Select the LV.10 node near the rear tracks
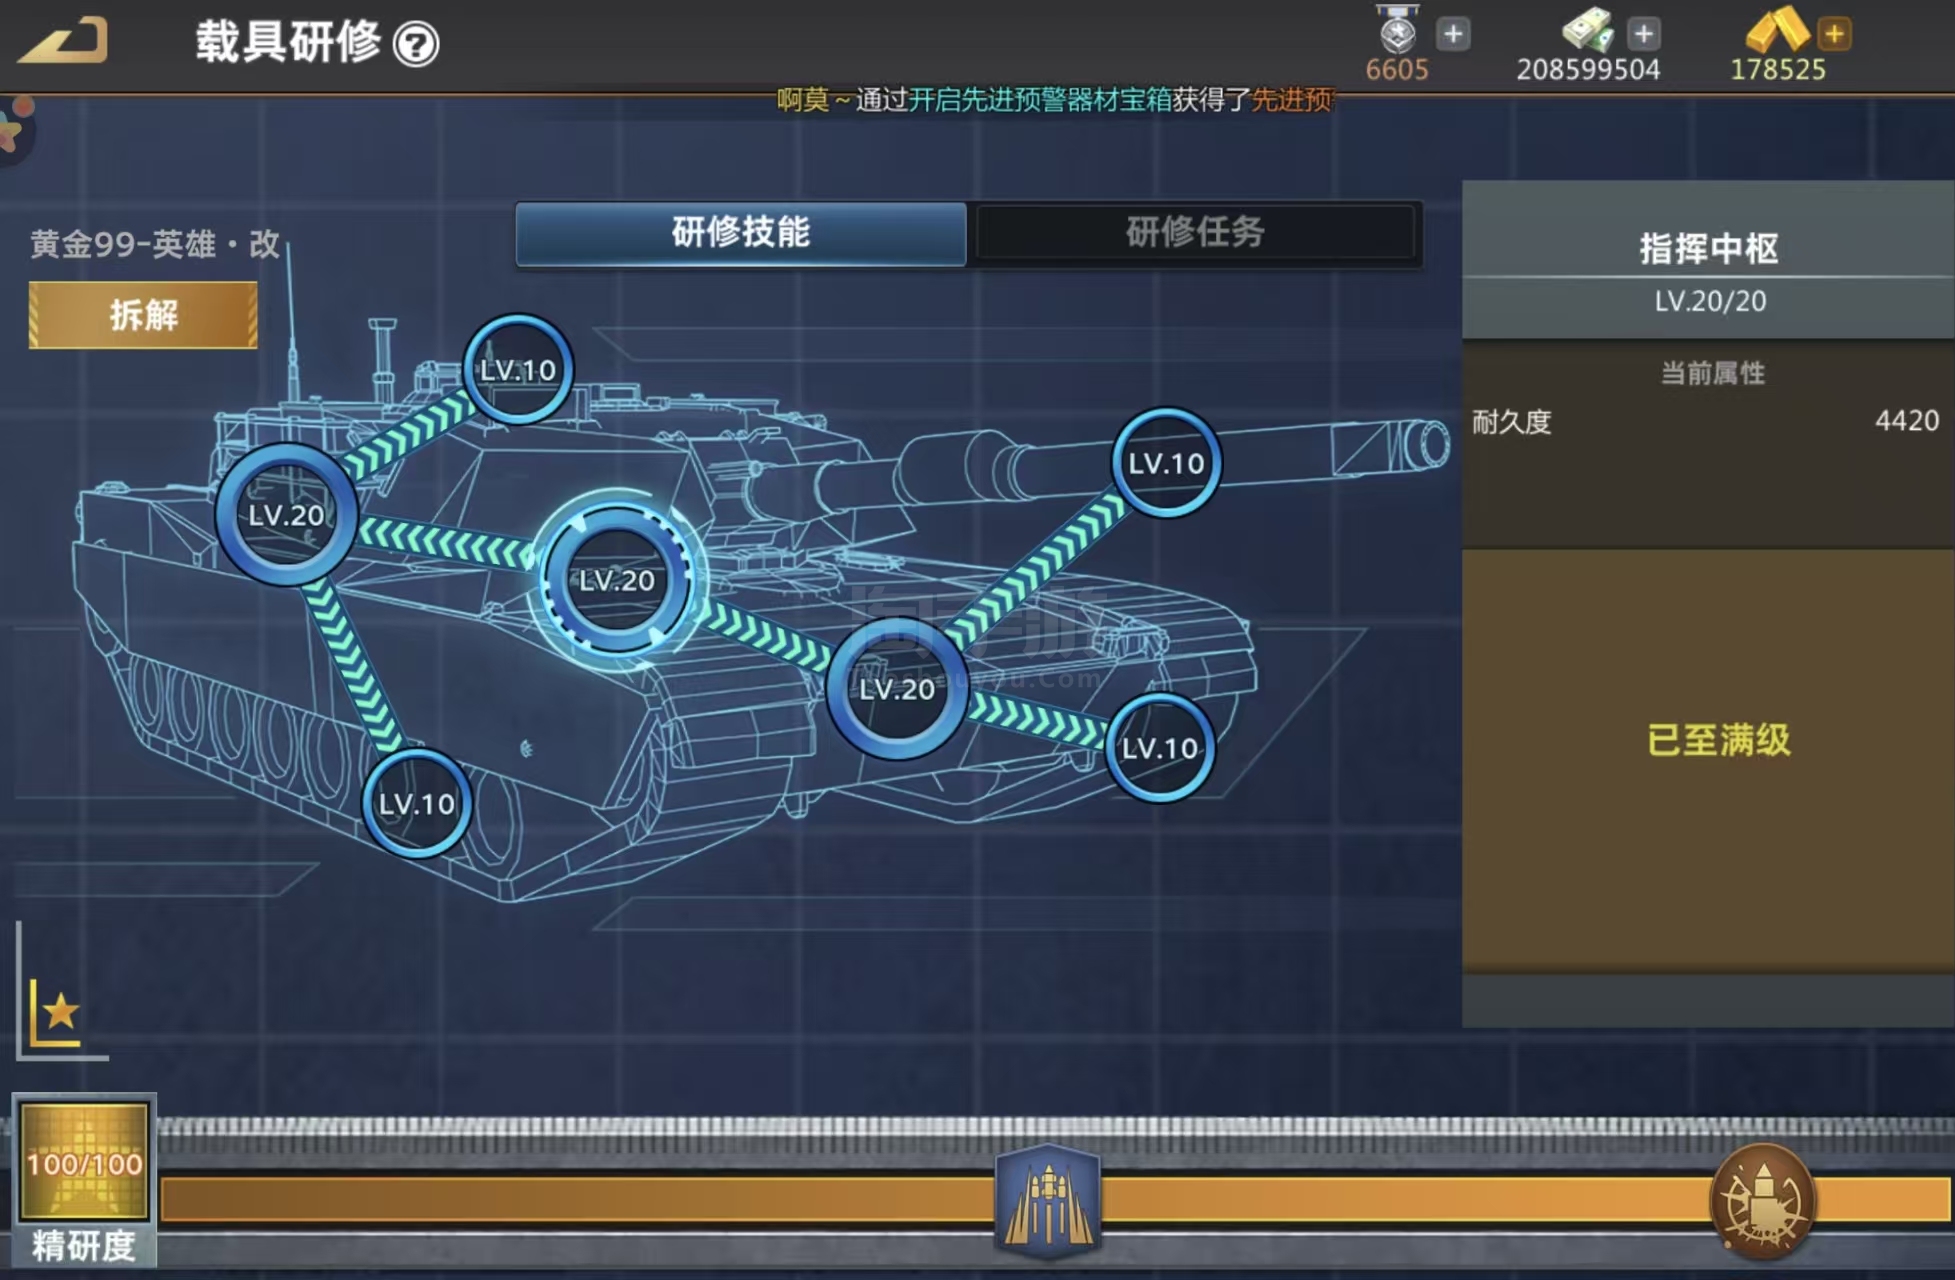This screenshot has width=1955, height=1280. (416, 803)
